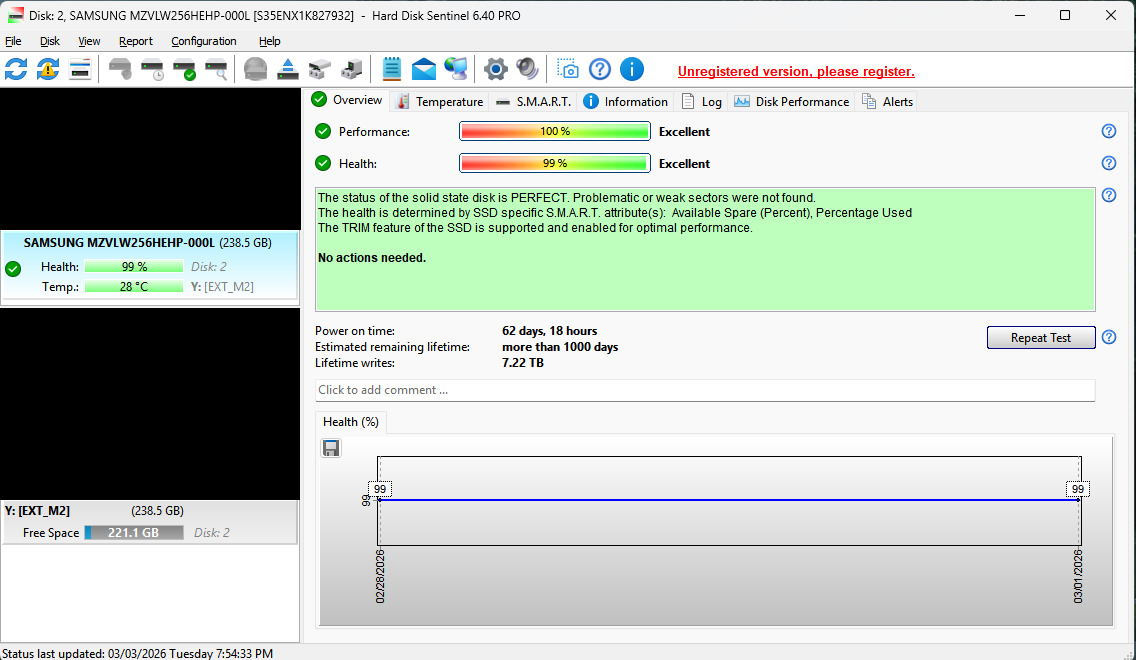Click the help icon beside Health row
Screen dimensions: 1136x660
coord(1108,163)
